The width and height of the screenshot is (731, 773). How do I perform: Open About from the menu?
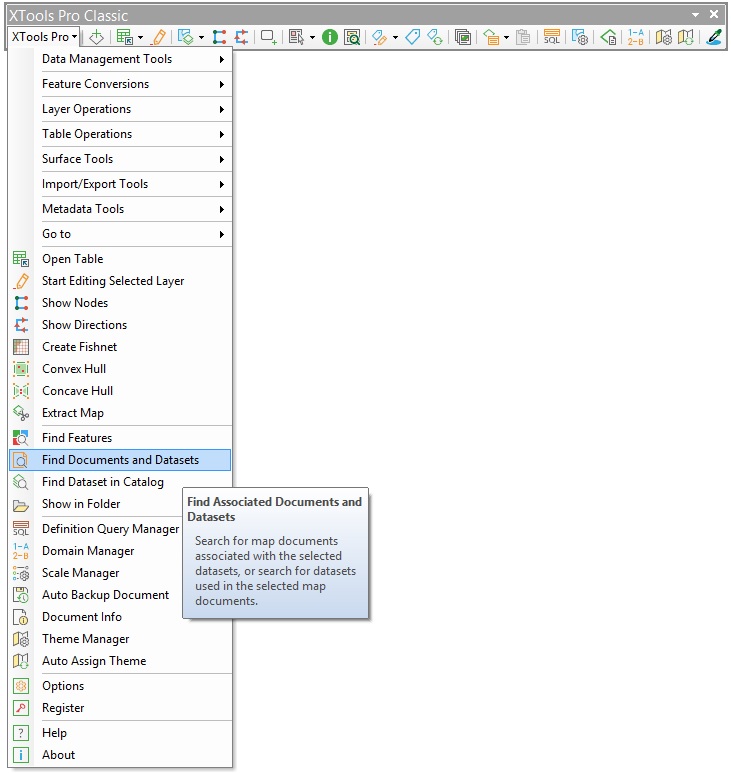120,755
